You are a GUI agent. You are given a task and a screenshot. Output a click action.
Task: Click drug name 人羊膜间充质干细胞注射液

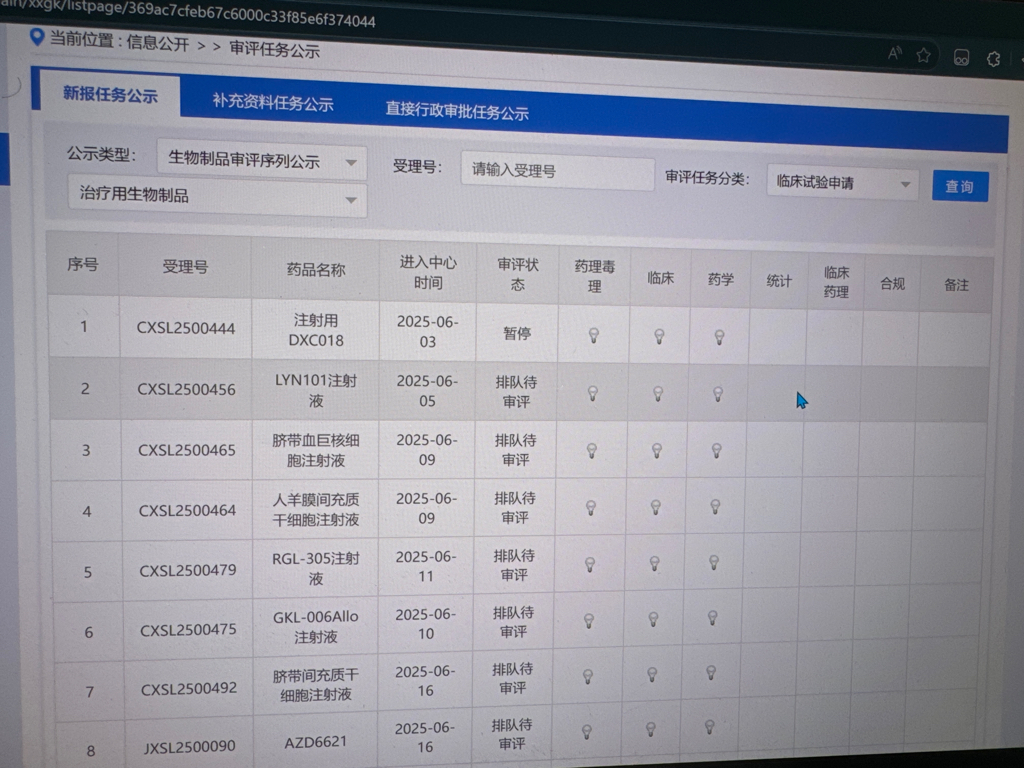click(316, 510)
